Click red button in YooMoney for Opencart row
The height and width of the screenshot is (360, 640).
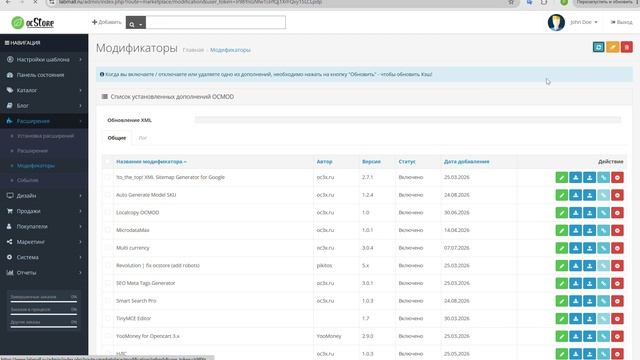[617, 336]
